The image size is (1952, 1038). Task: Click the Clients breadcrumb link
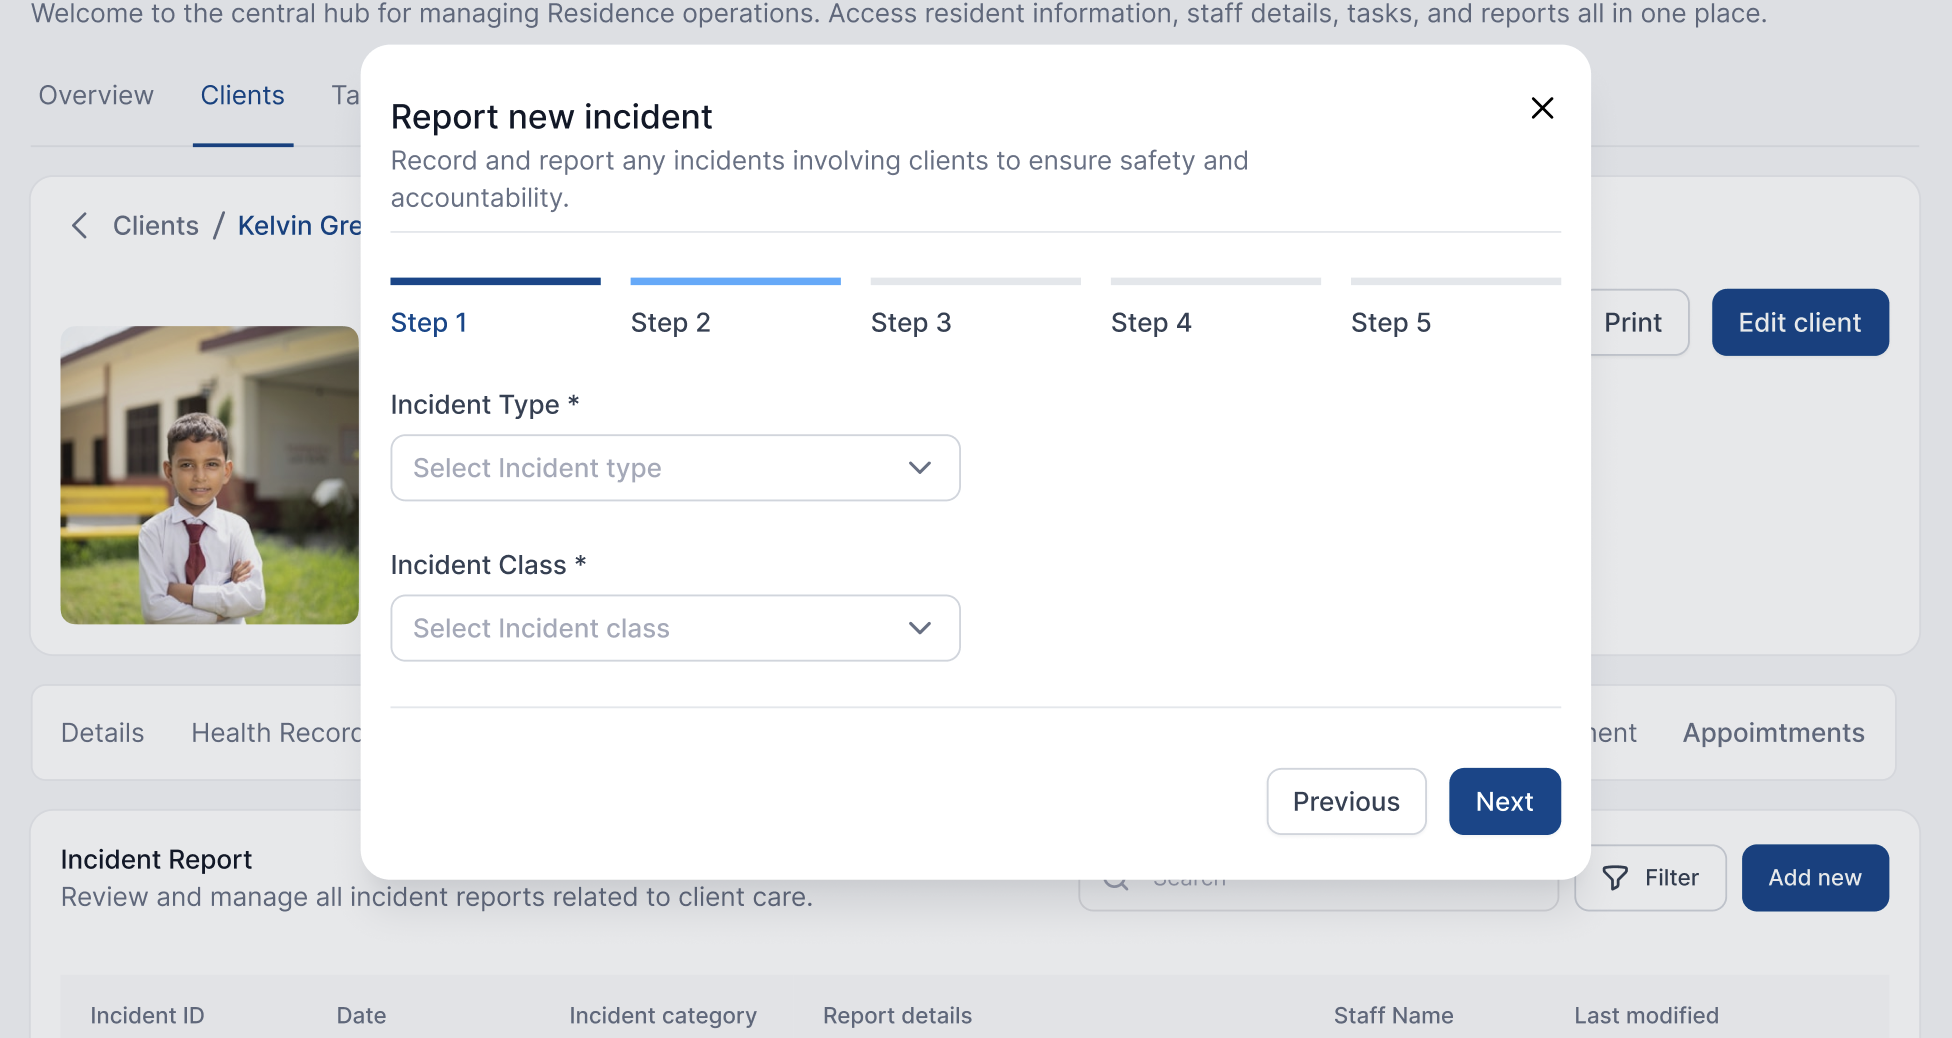156,226
